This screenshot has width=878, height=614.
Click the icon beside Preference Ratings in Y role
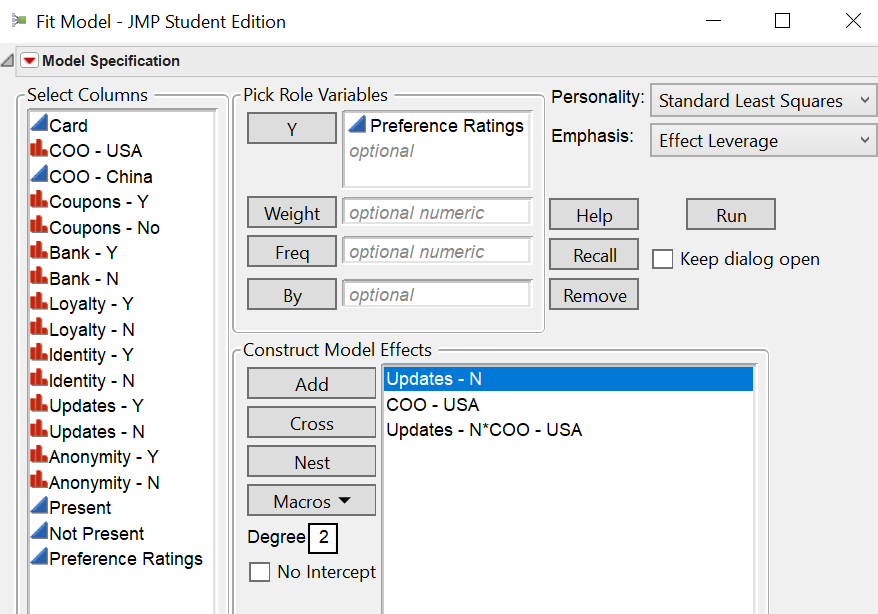click(x=357, y=125)
